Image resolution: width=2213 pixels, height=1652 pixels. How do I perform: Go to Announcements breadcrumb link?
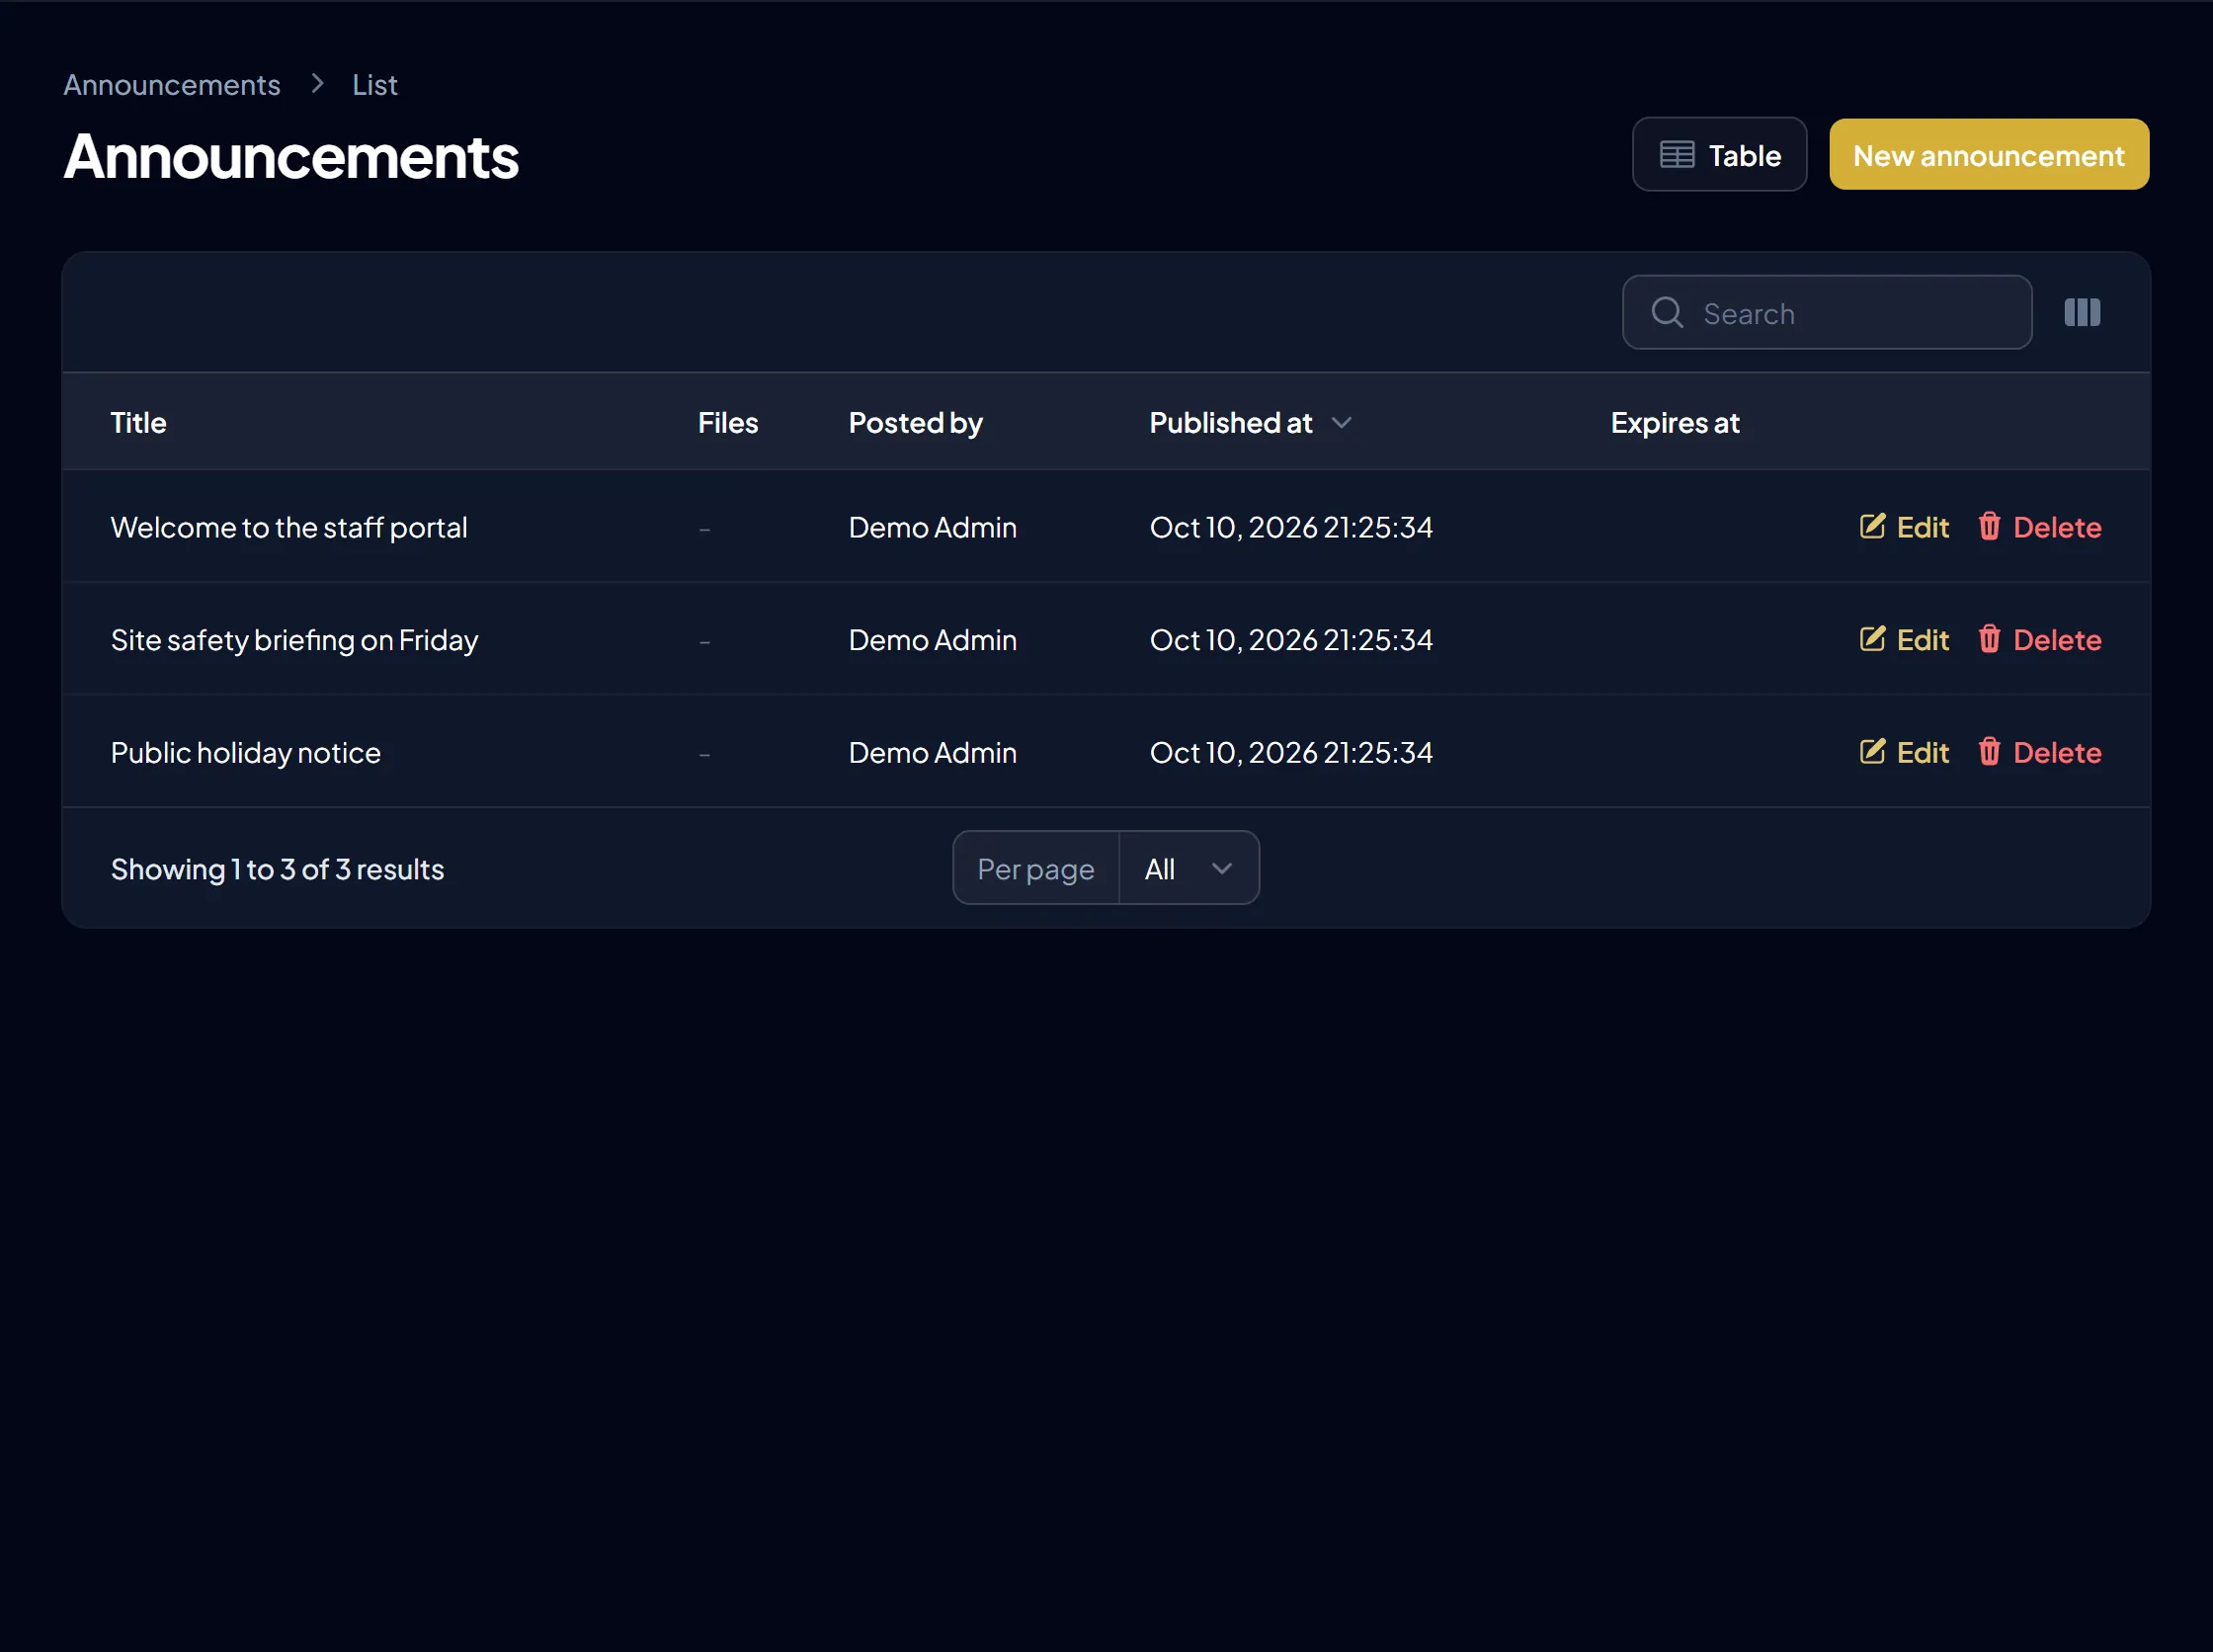[172, 85]
